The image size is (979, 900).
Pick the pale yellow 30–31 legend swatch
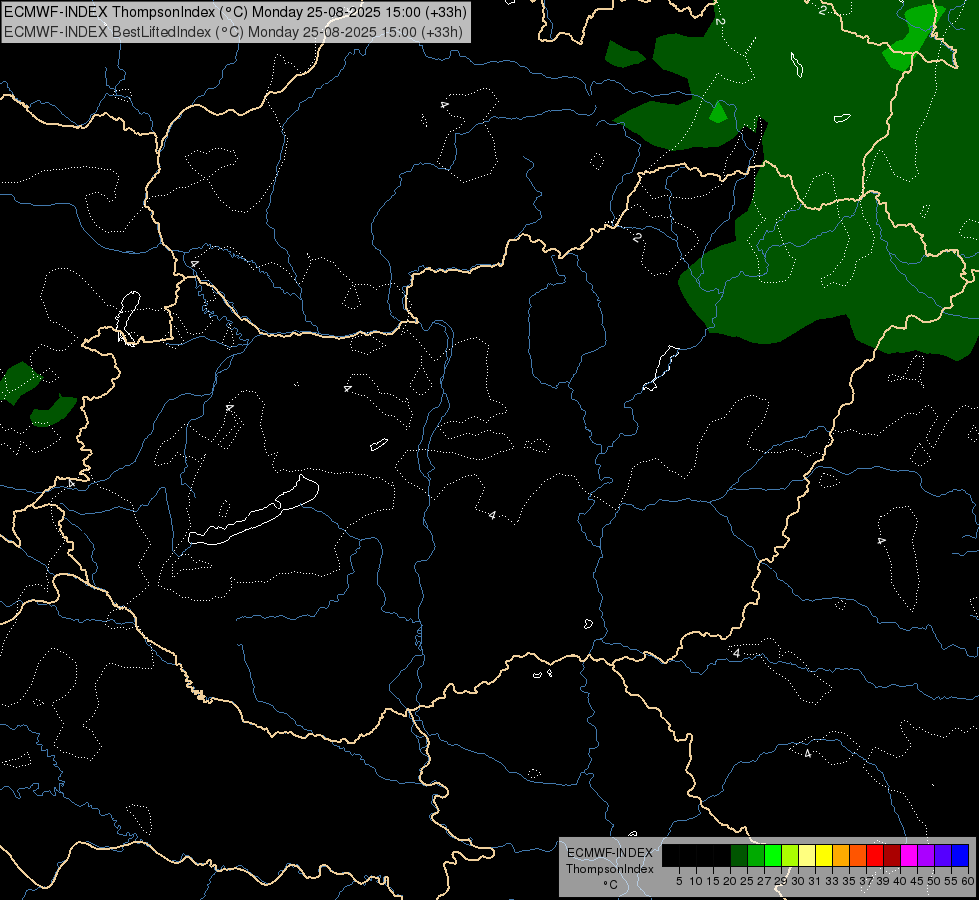click(807, 855)
